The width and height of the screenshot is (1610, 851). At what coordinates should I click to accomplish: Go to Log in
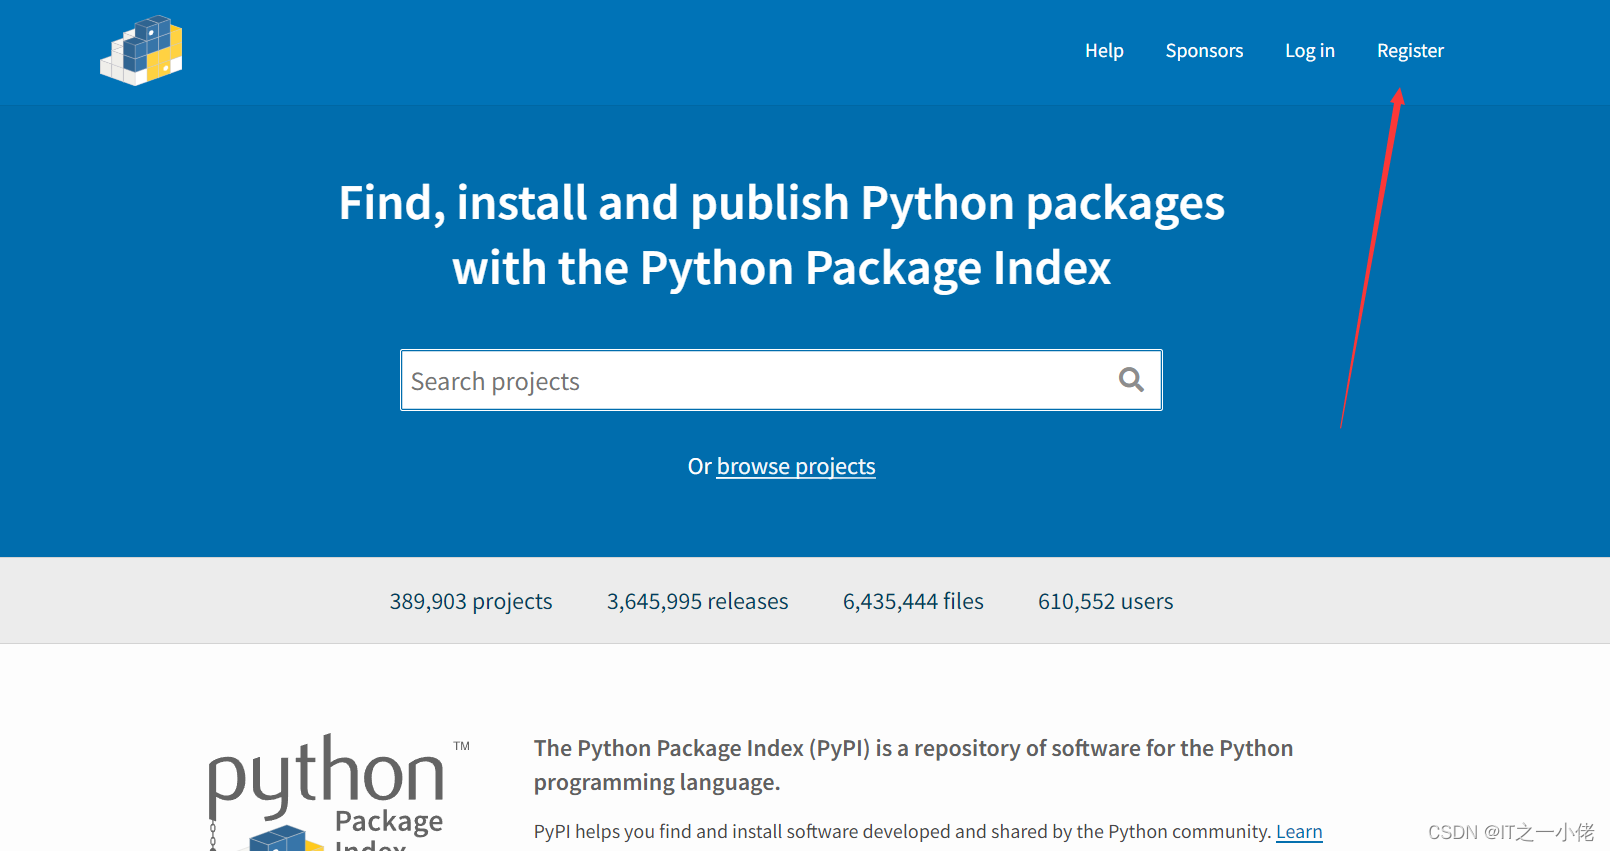(1310, 51)
